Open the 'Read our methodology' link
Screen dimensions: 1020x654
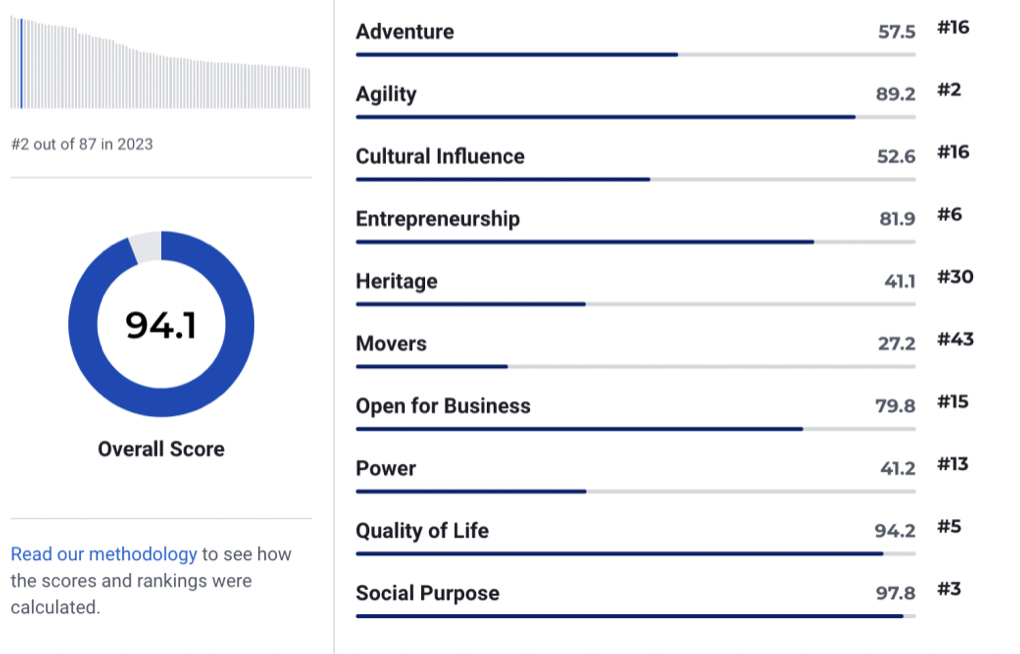pos(104,554)
